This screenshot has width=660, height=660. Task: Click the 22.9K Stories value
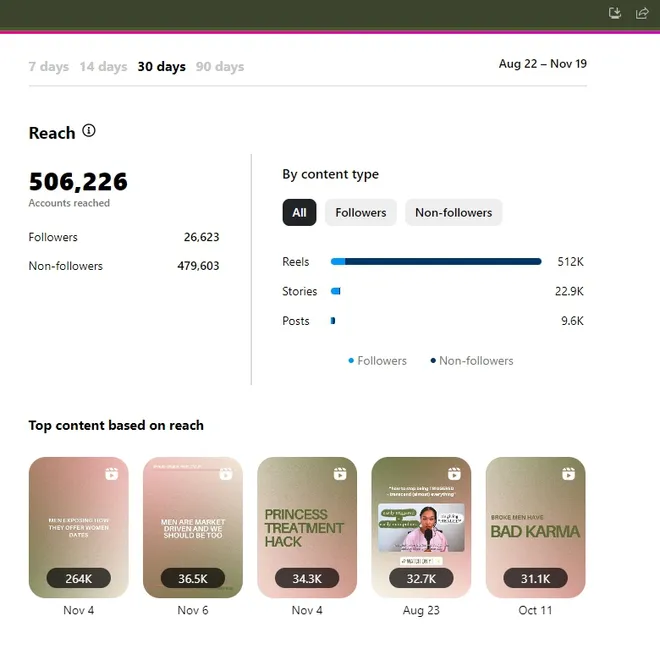569,291
